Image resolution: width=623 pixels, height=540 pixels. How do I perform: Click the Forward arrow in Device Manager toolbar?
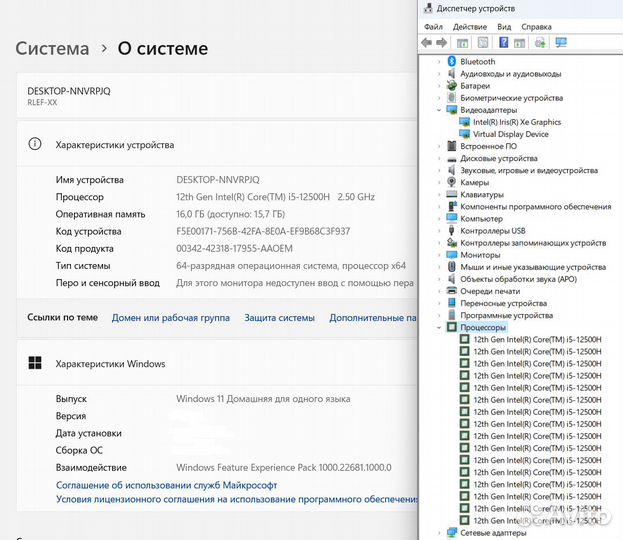[441, 43]
